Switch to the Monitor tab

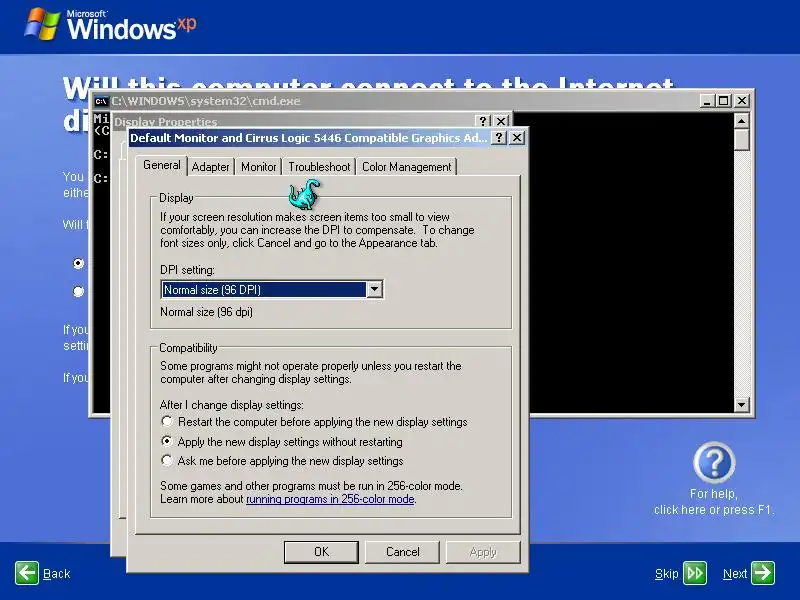tap(258, 167)
